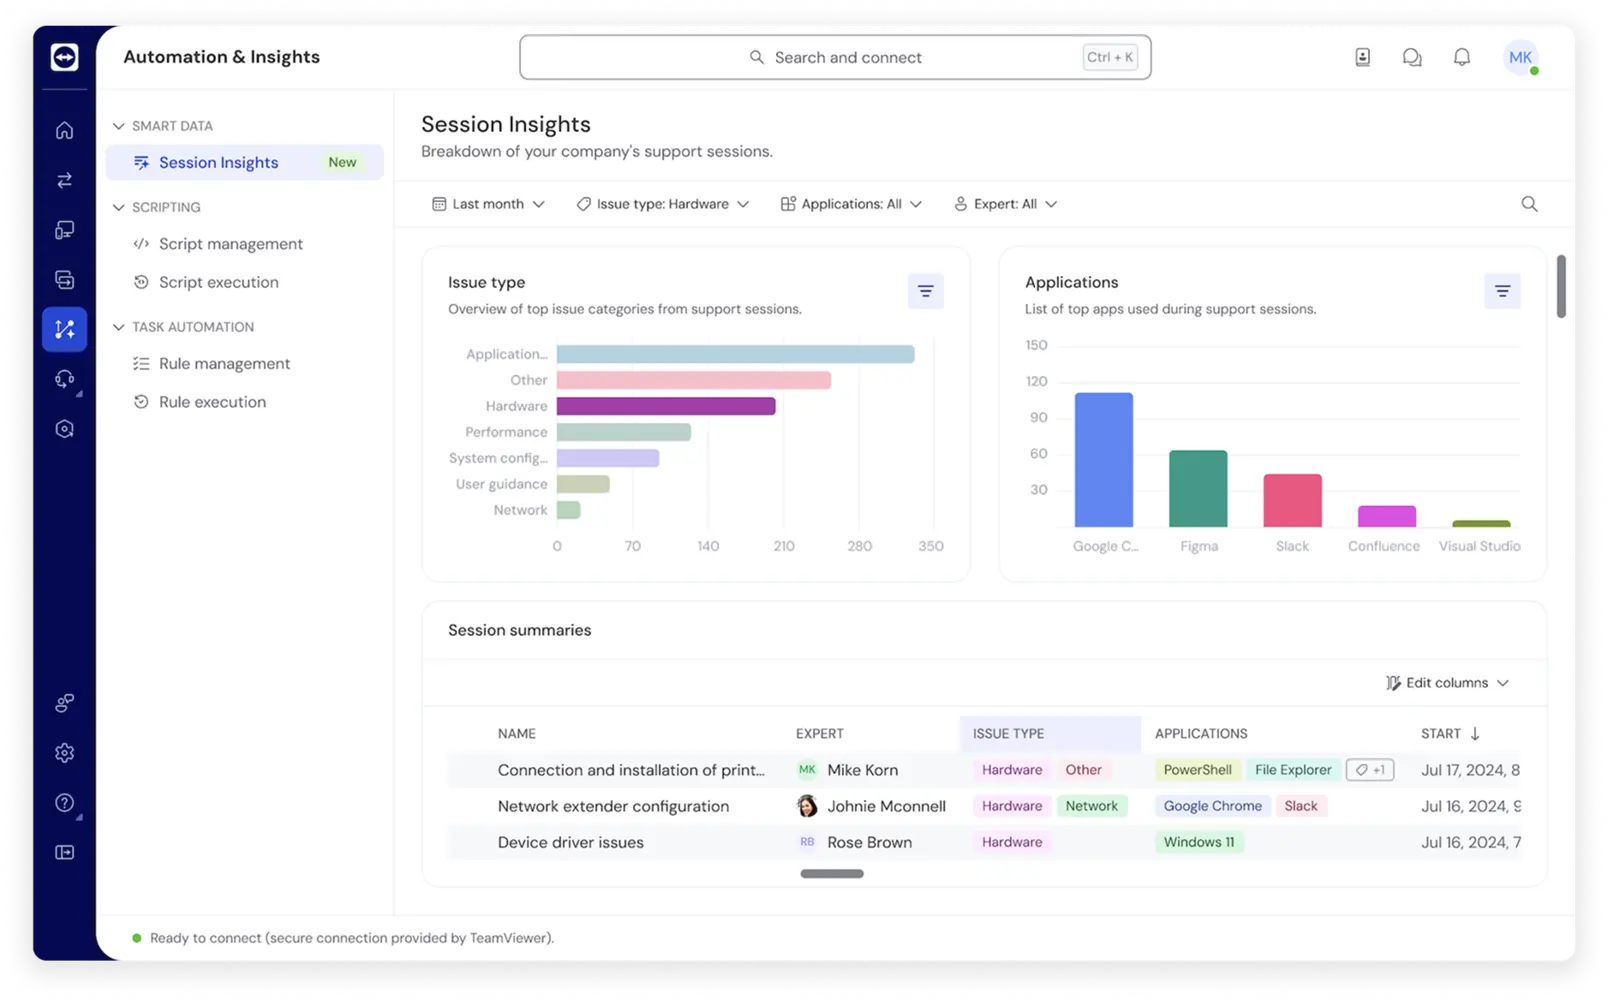Open the Edit columns dropdown
The width and height of the screenshot is (1608, 1000).
tap(1447, 683)
